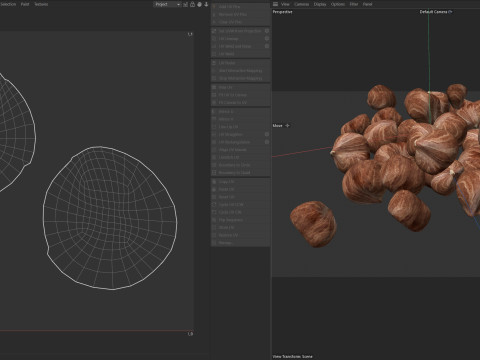Screen dimensions: 480x360
Task: Click the Store UV command
Action: pos(240,228)
